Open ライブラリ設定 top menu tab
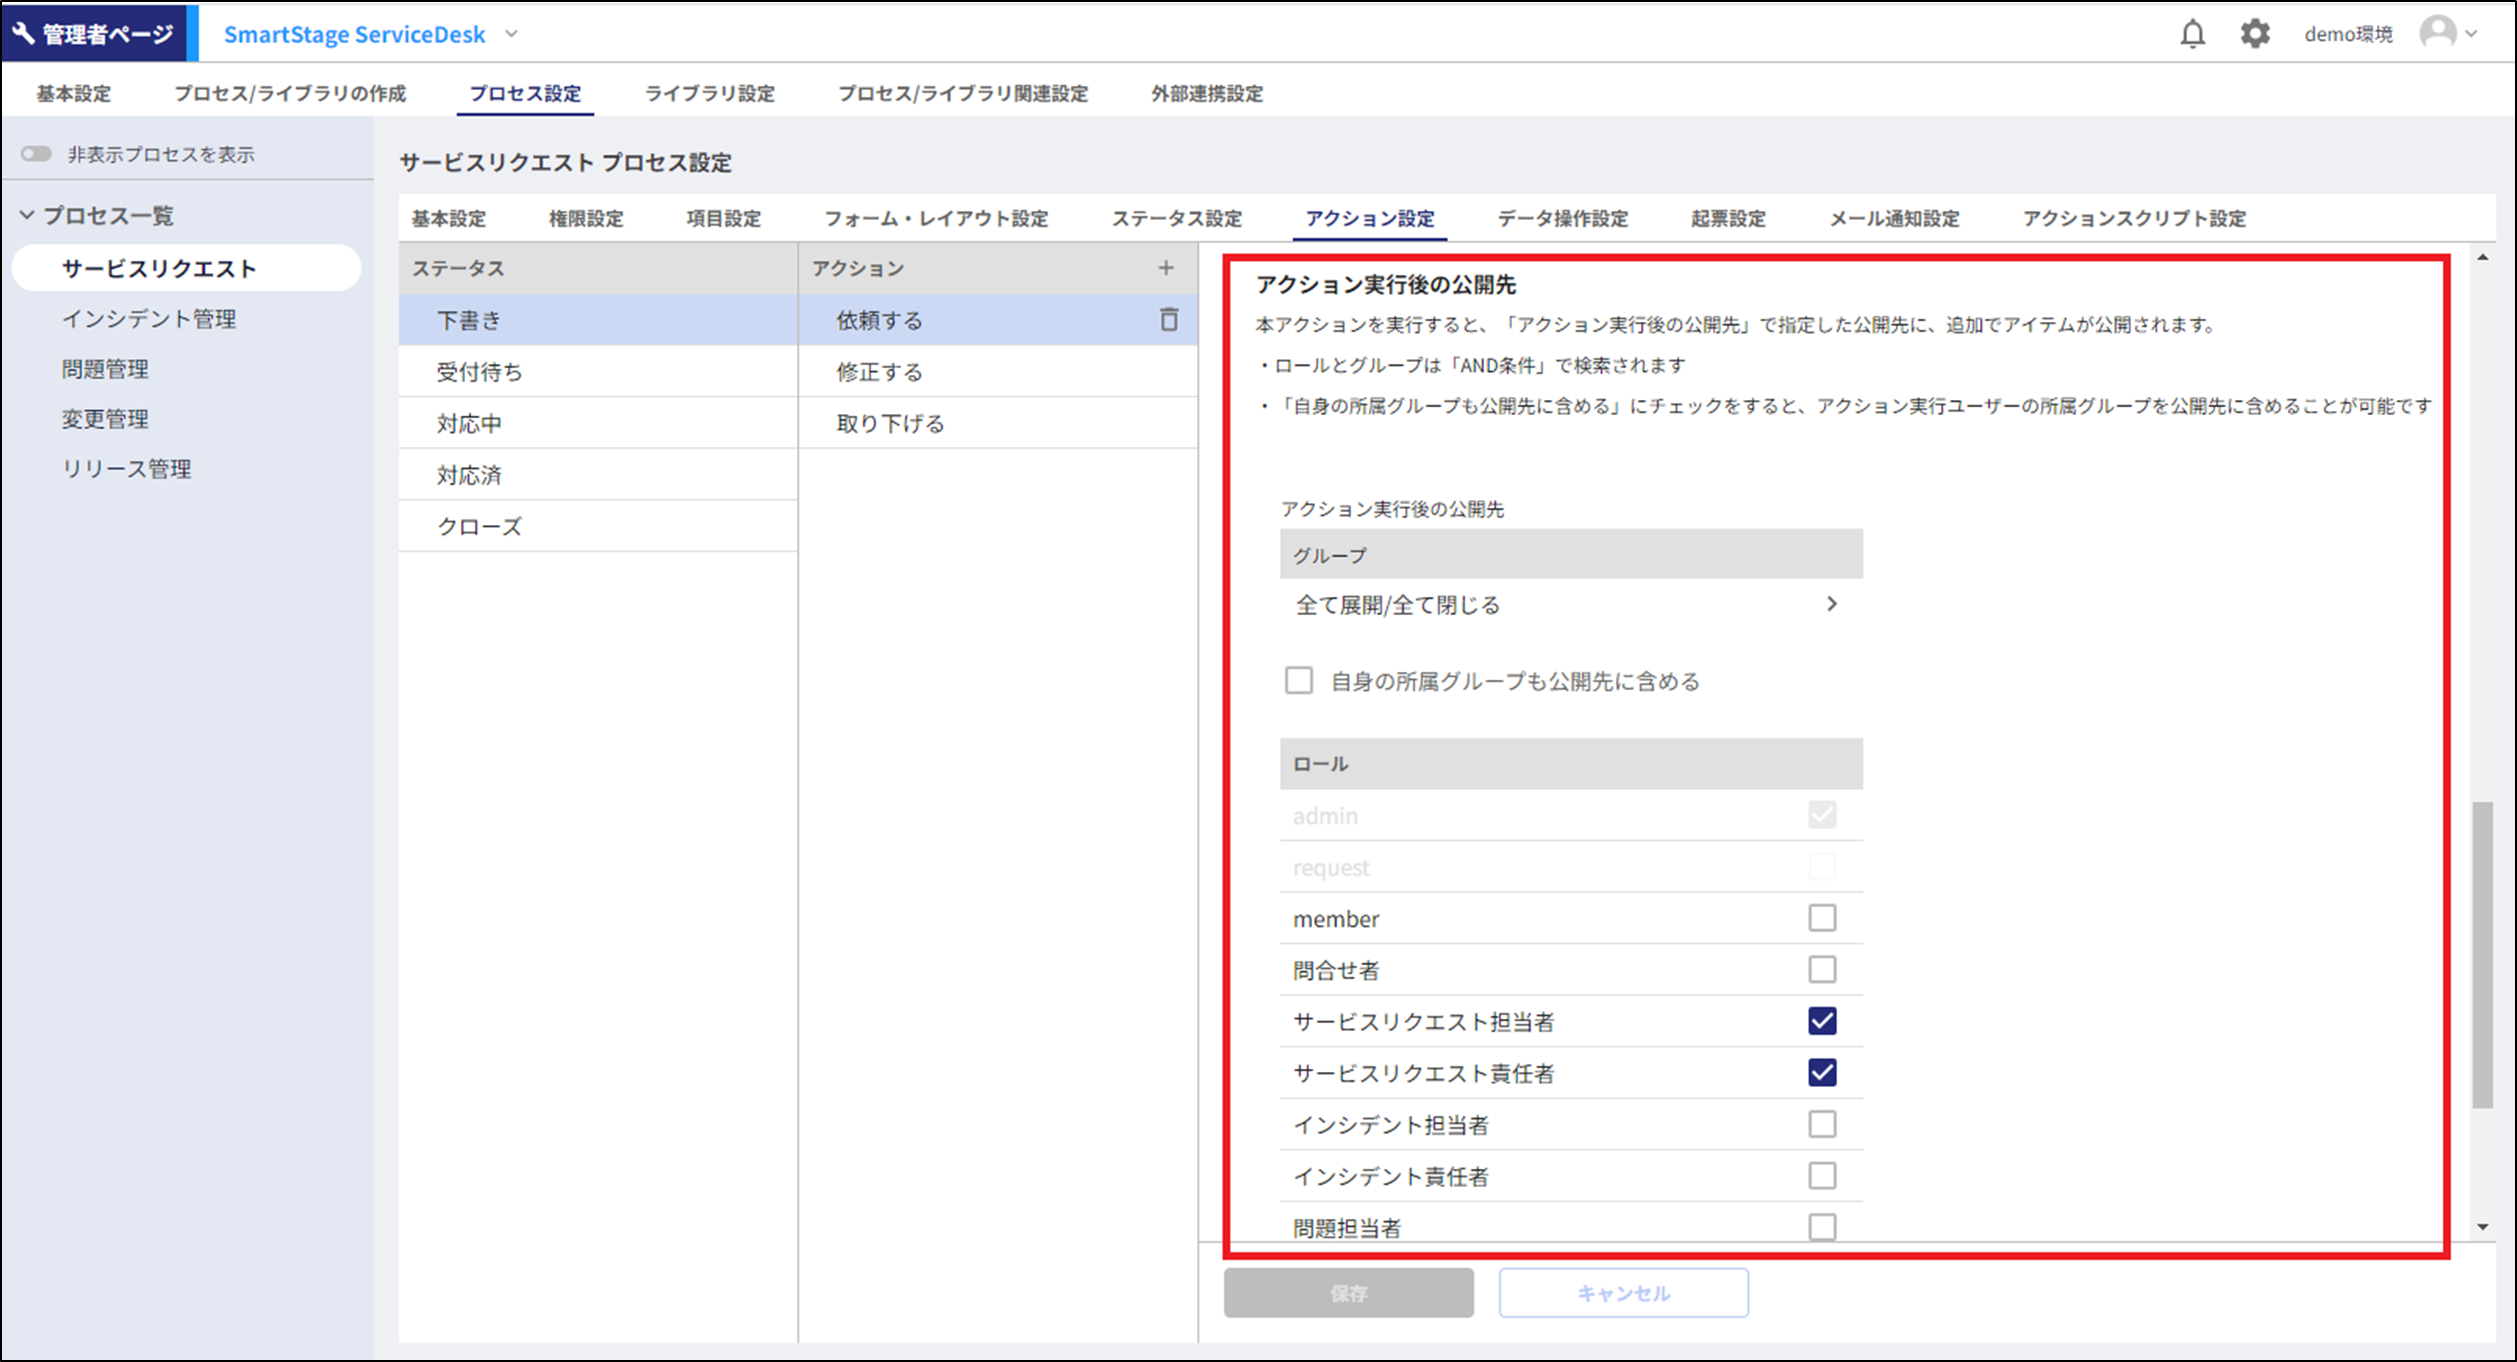Image resolution: width=2517 pixels, height=1362 pixels. 709,93
